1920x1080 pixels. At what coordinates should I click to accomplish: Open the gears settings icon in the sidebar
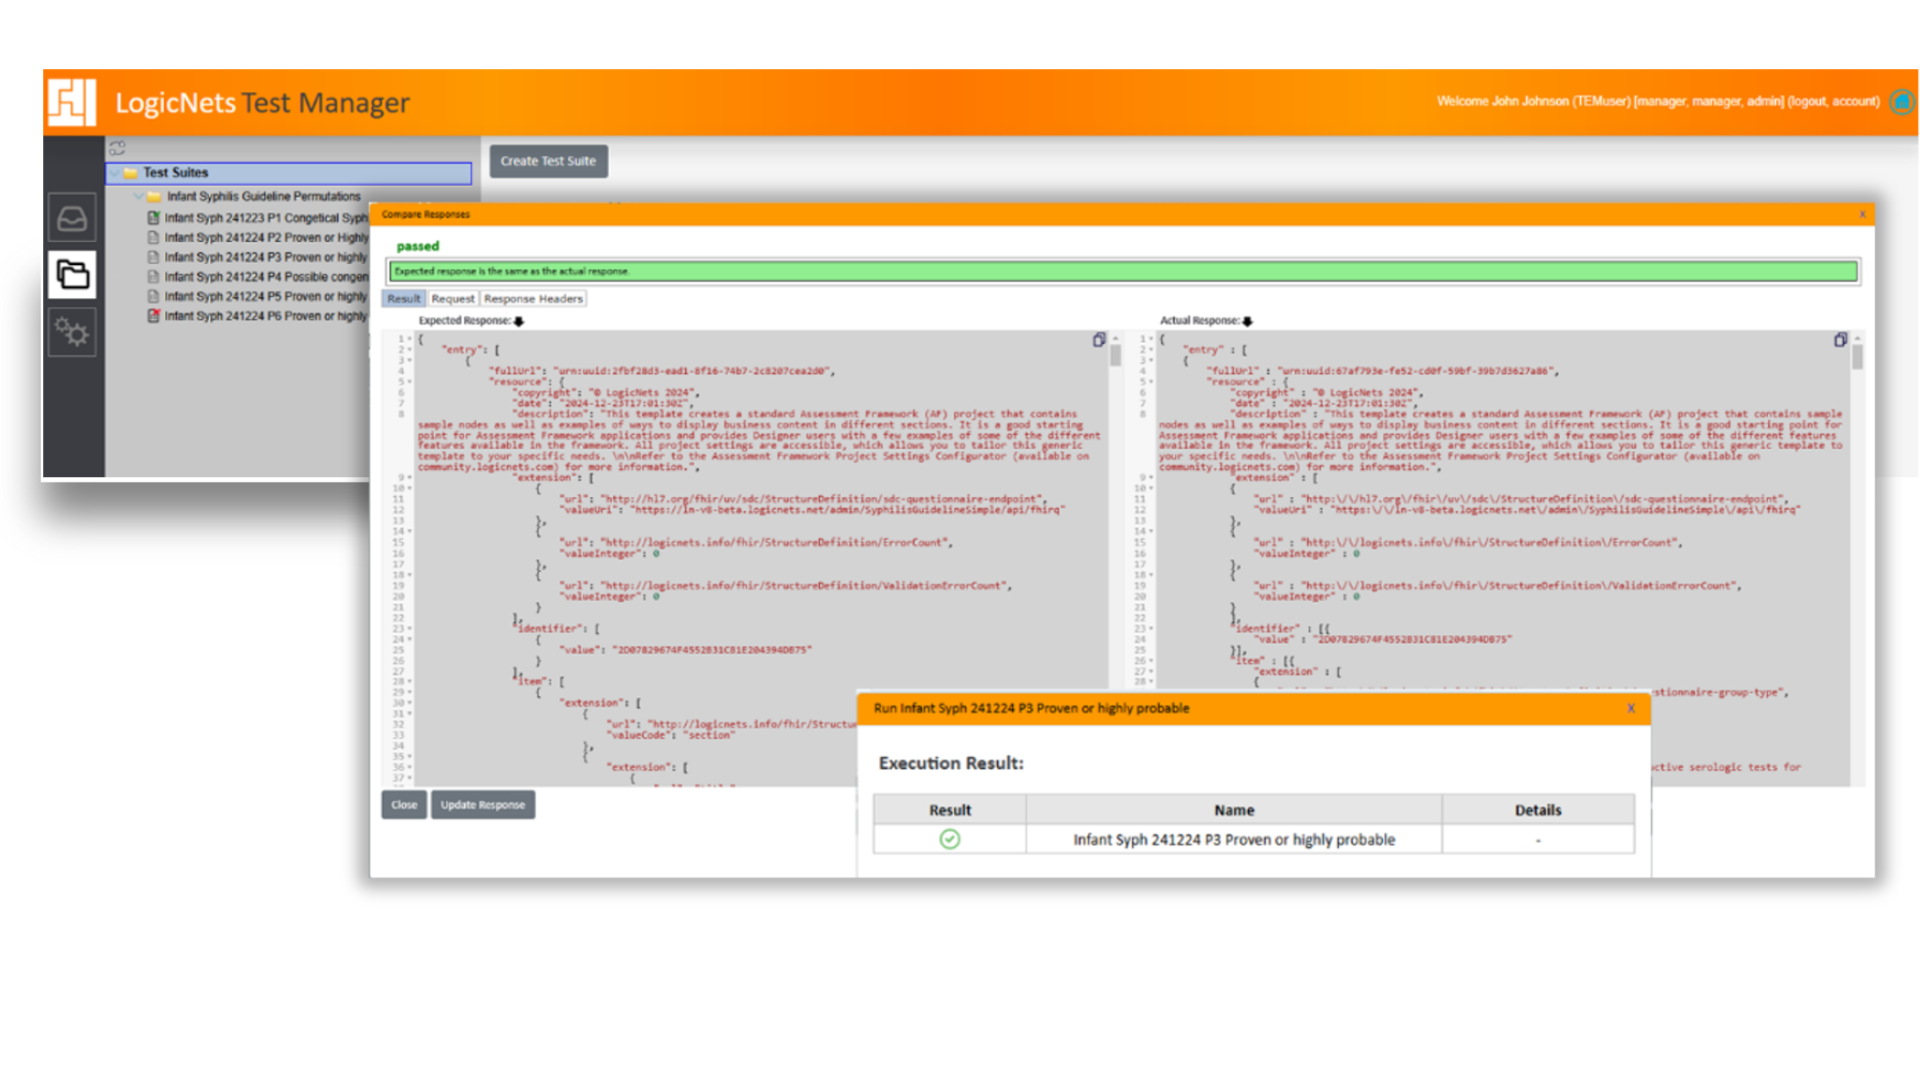click(x=71, y=332)
